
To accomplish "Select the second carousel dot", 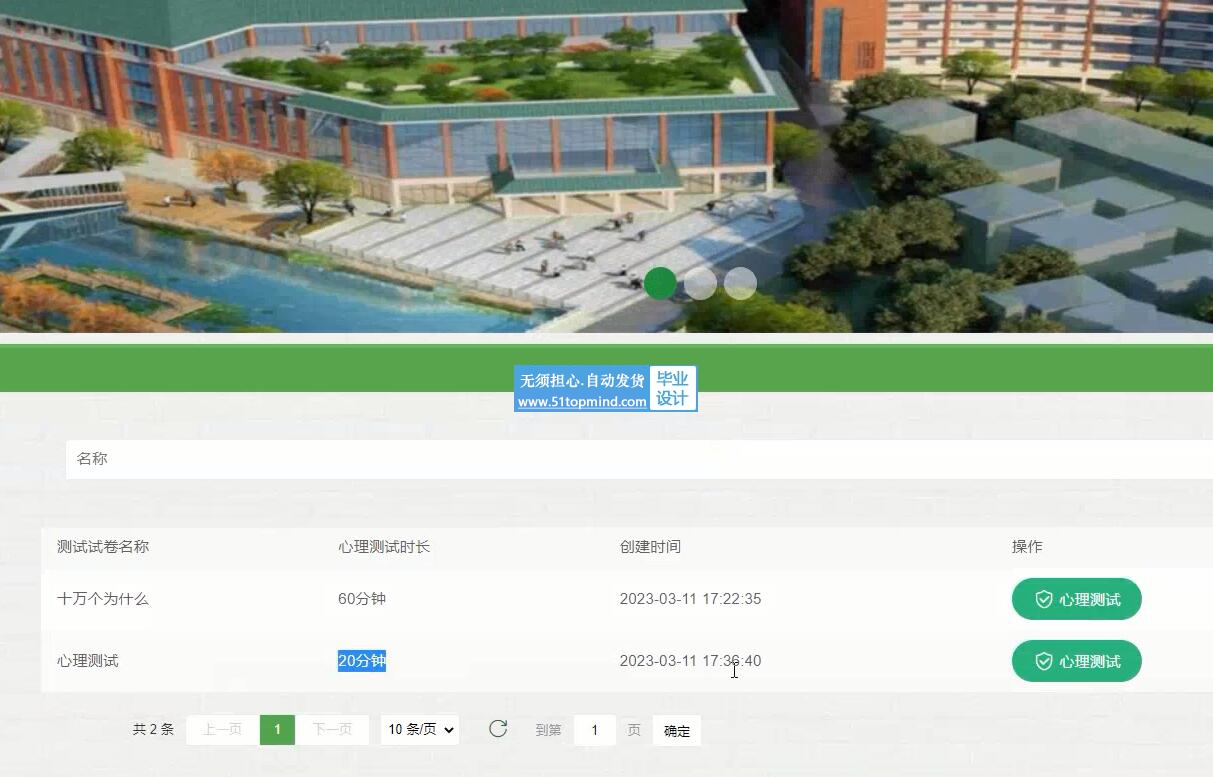I will coord(700,283).
